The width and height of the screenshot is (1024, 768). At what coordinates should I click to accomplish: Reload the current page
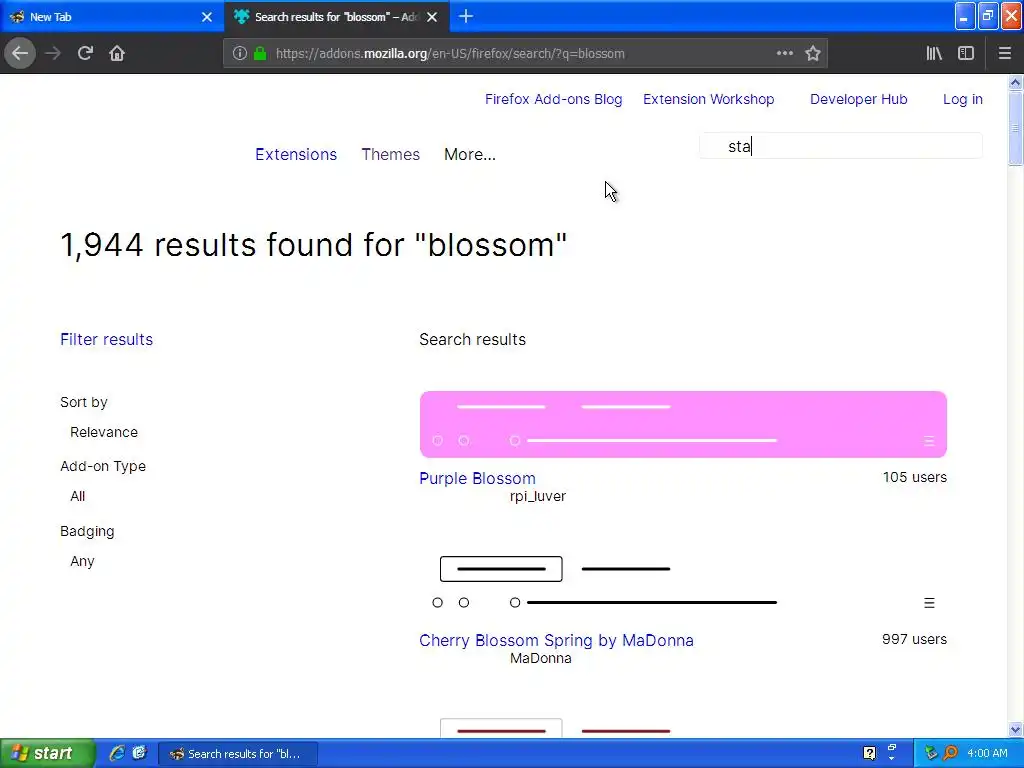click(85, 54)
